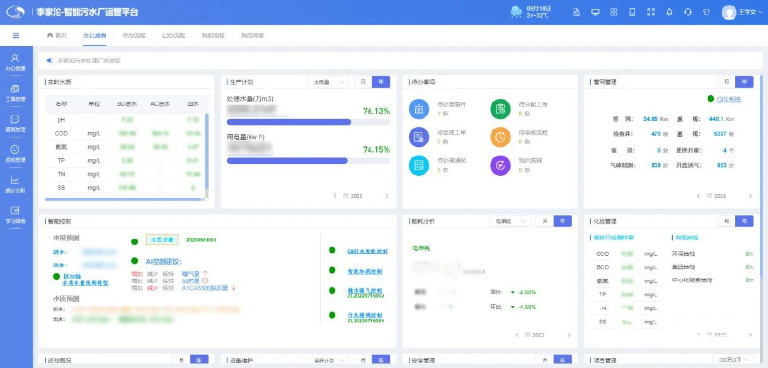This screenshot has width=768, height=368.
Task: Open the 电单耗 dropdown in 能耗分析
Action: click(x=510, y=221)
